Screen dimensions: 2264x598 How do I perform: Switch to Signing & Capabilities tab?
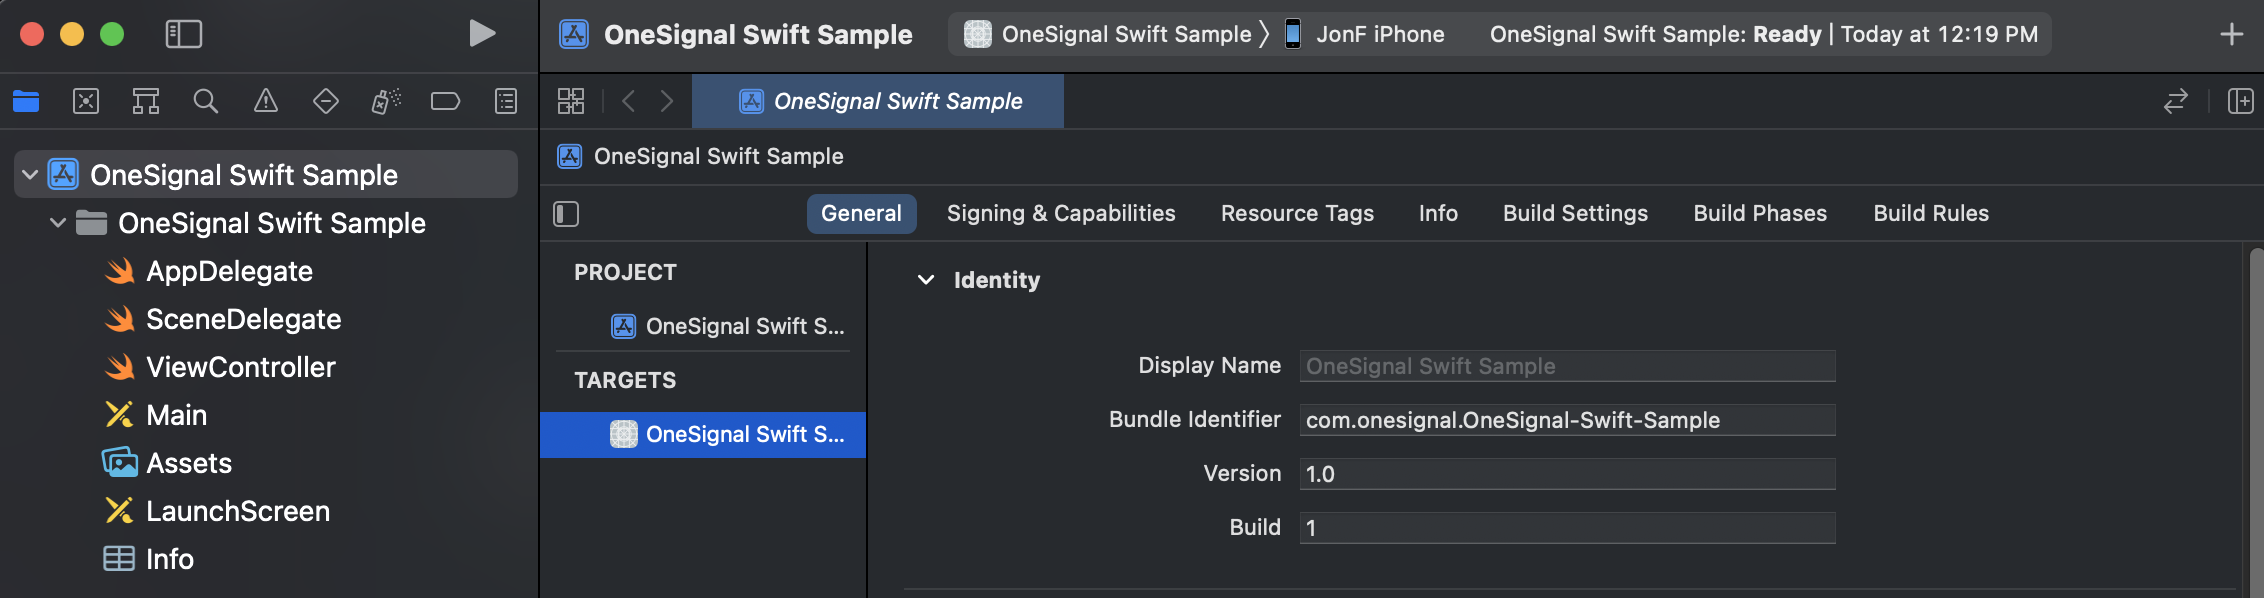[1061, 214]
